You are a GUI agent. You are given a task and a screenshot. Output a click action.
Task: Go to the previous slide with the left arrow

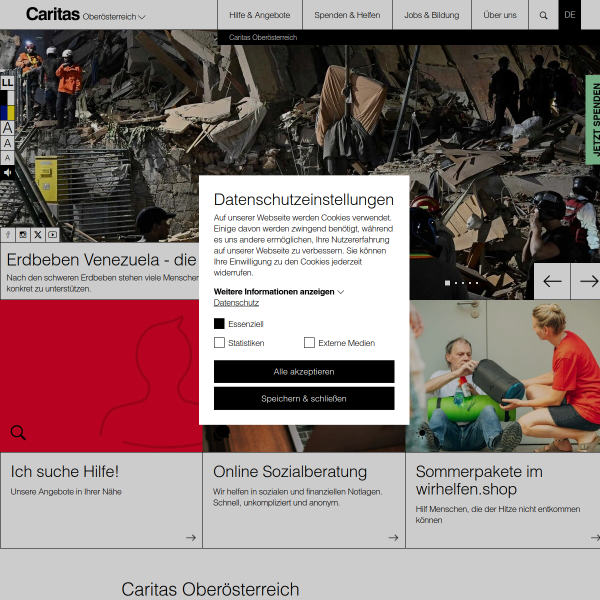[x=552, y=281]
